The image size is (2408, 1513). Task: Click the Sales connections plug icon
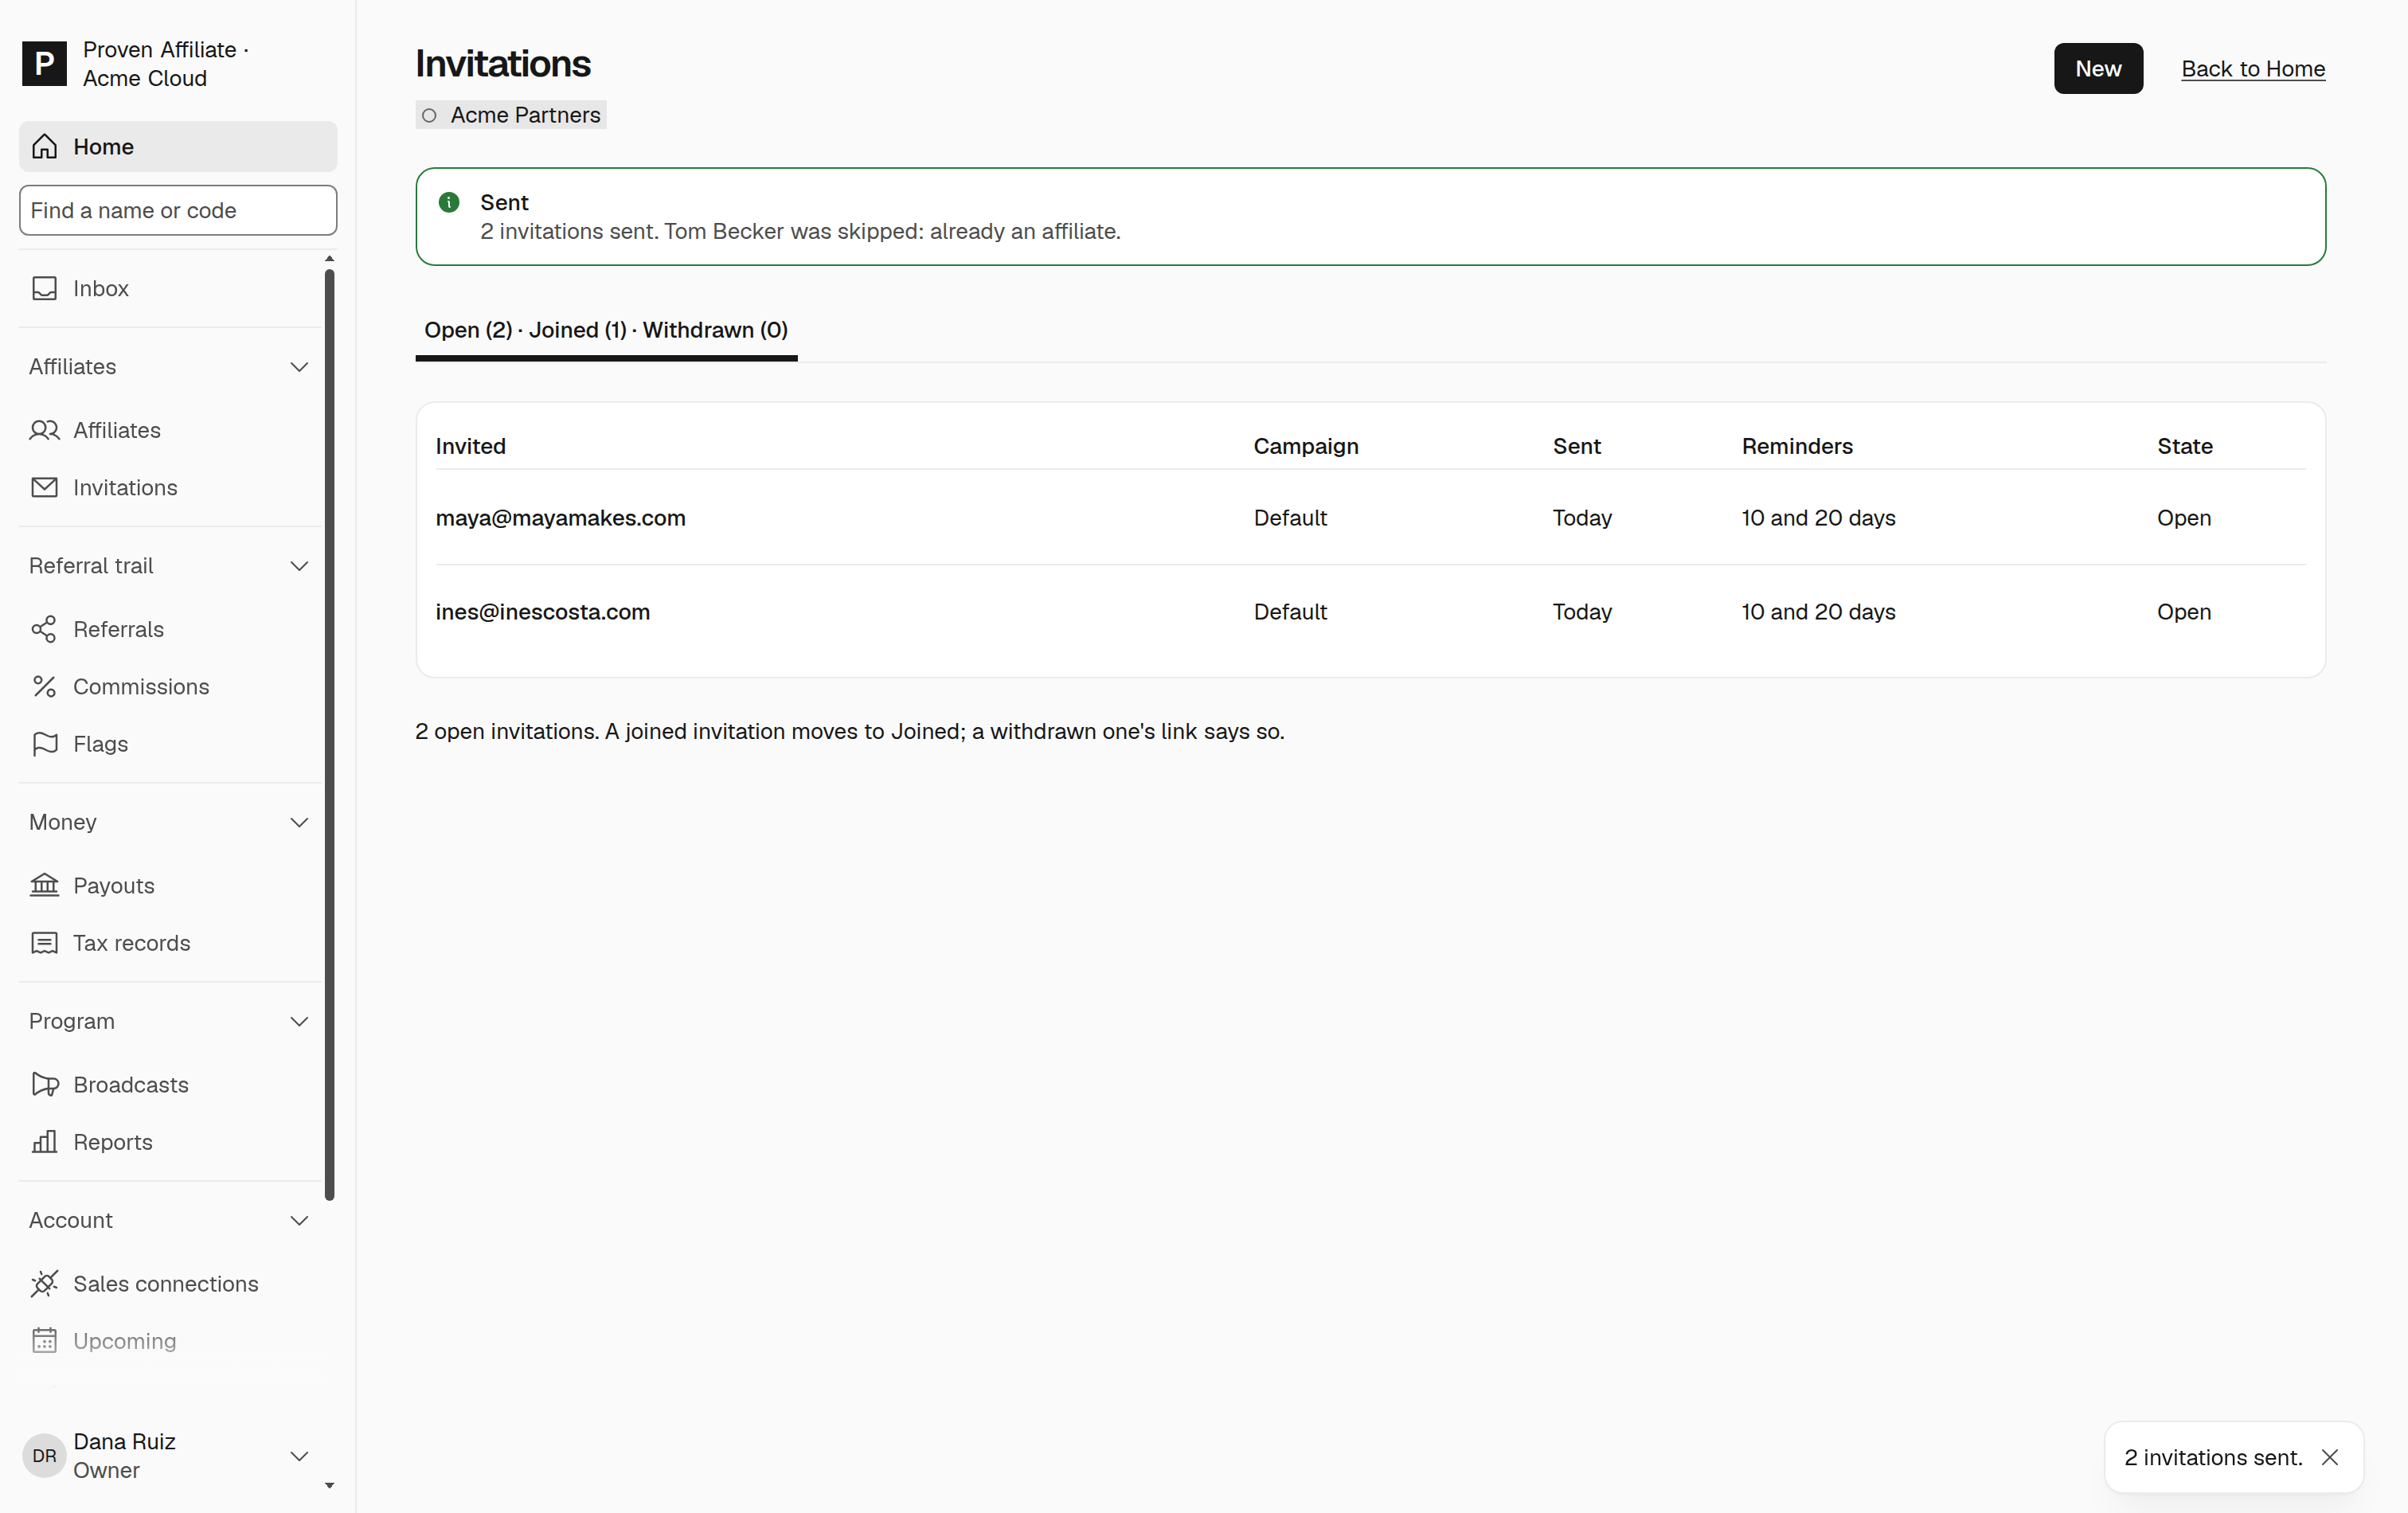point(44,1284)
